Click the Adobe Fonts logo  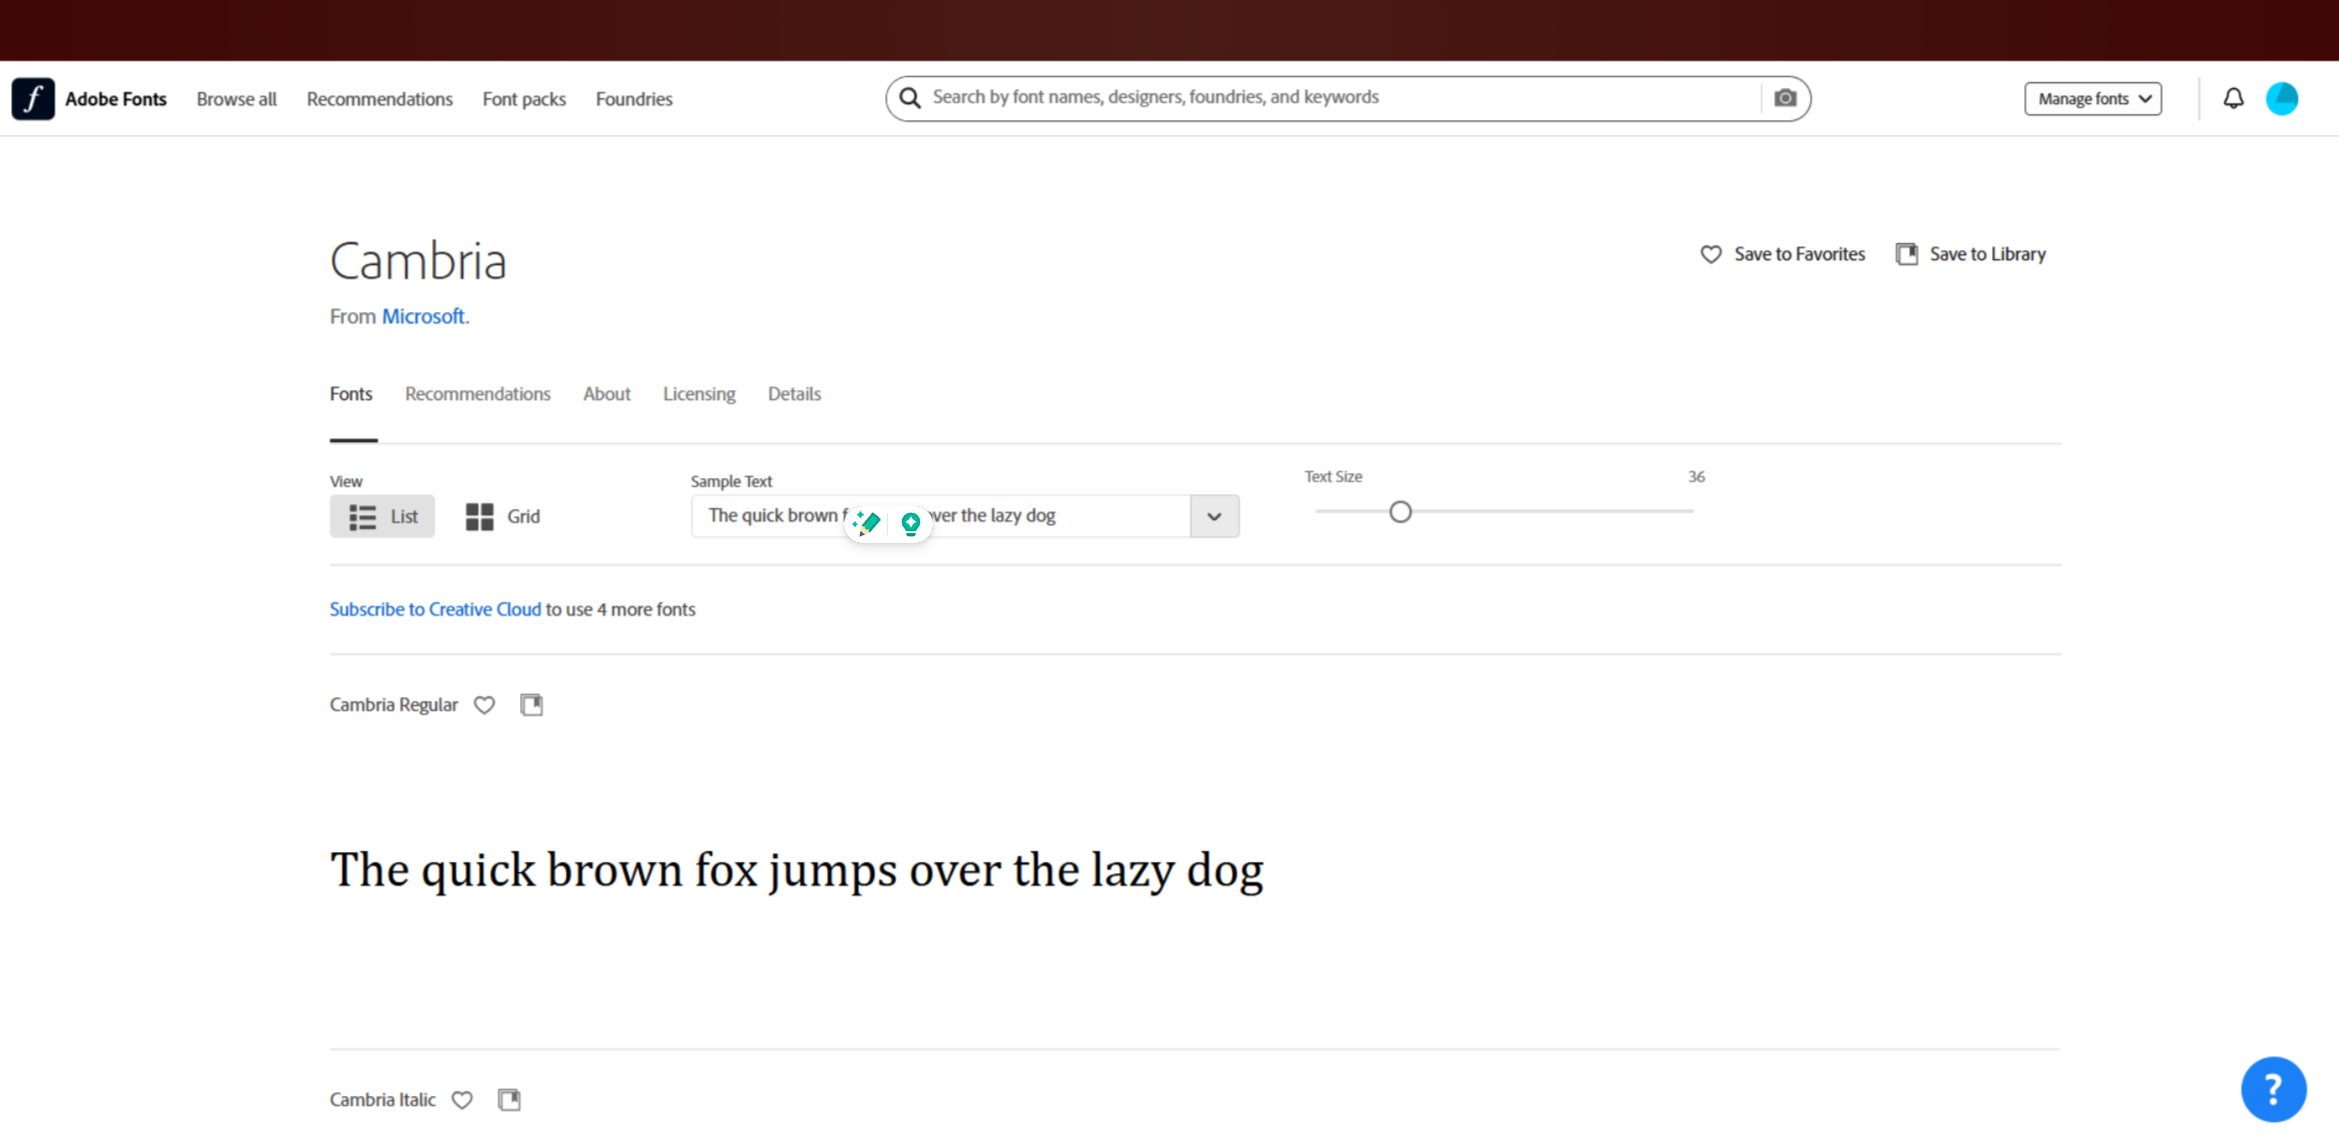tap(33, 98)
